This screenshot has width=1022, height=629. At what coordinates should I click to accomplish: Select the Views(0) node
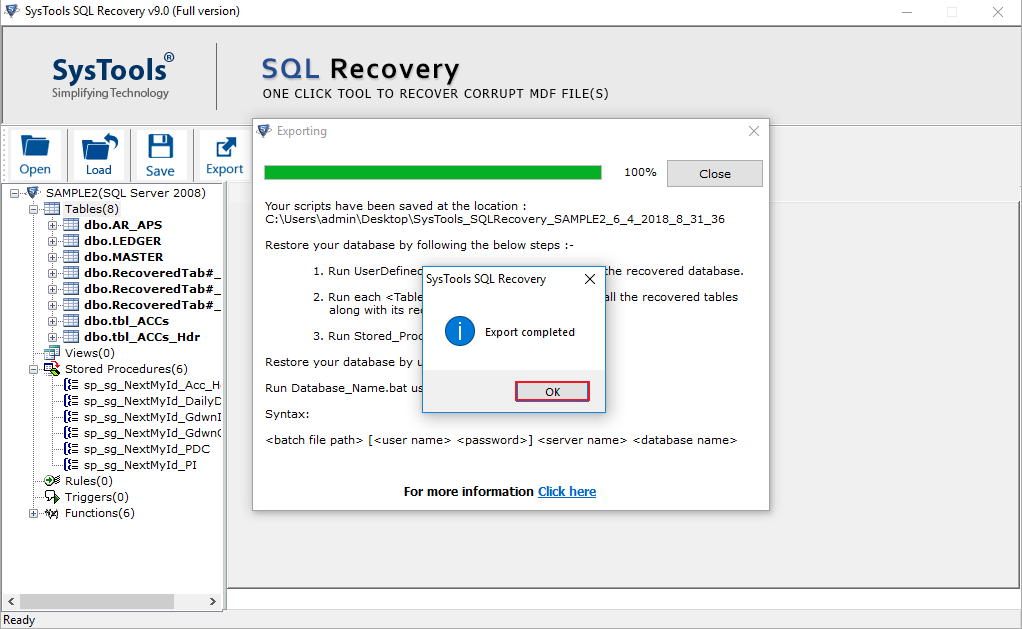[x=90, y=353]
